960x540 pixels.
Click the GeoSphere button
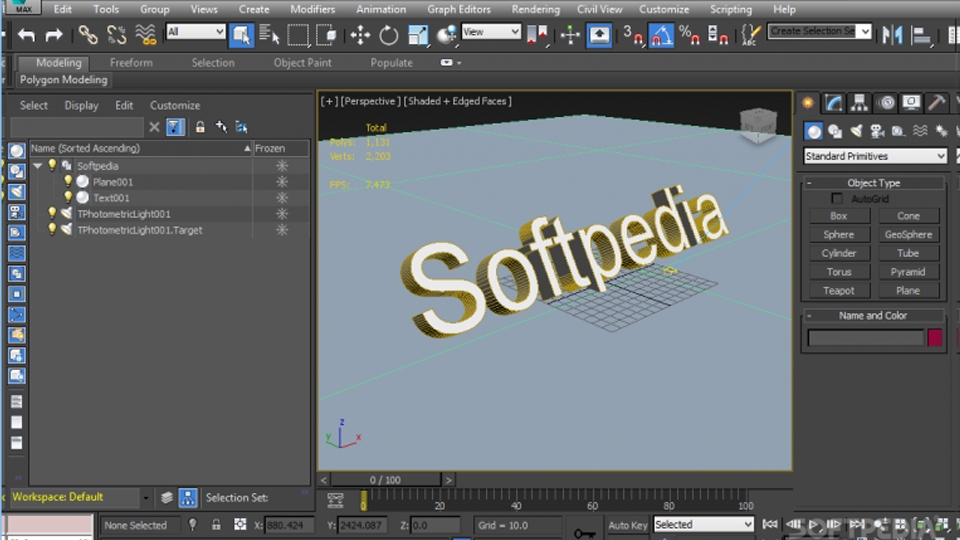pyautogui.click(x=908, y=234)
